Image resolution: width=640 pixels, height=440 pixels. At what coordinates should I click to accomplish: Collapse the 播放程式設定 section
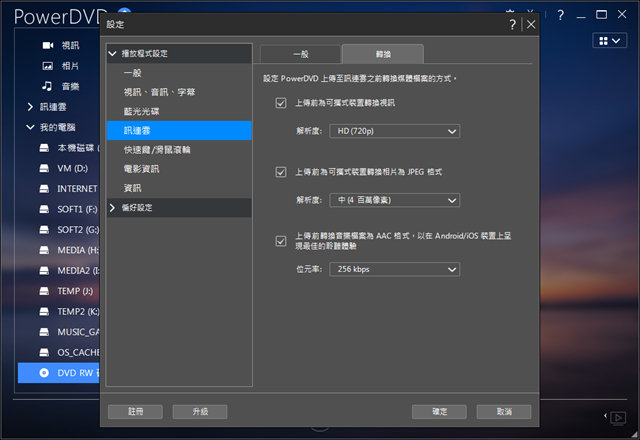(113, 53)
